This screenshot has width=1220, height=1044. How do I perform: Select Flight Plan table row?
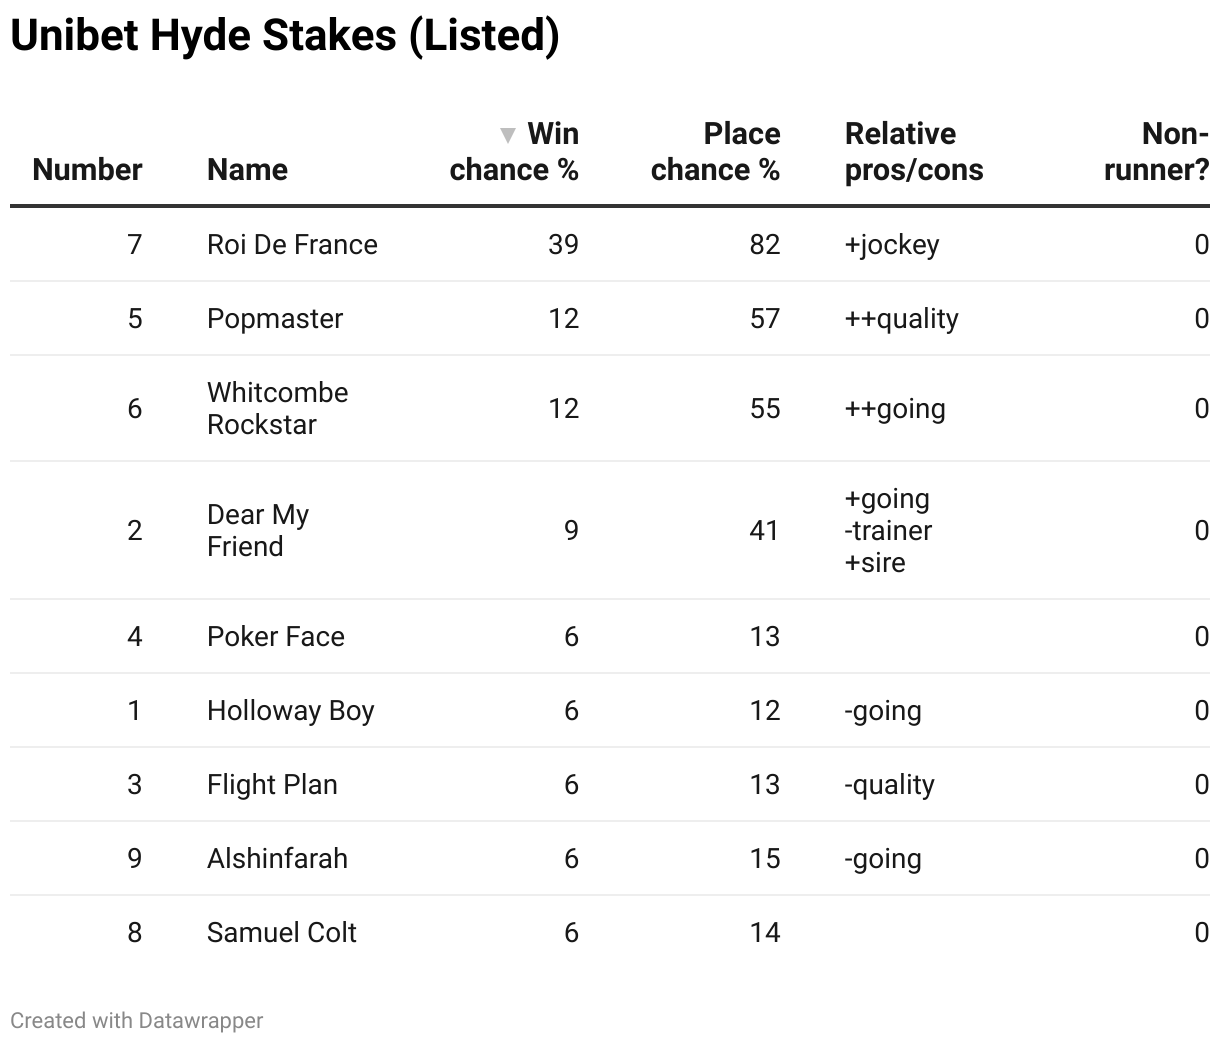272,784
